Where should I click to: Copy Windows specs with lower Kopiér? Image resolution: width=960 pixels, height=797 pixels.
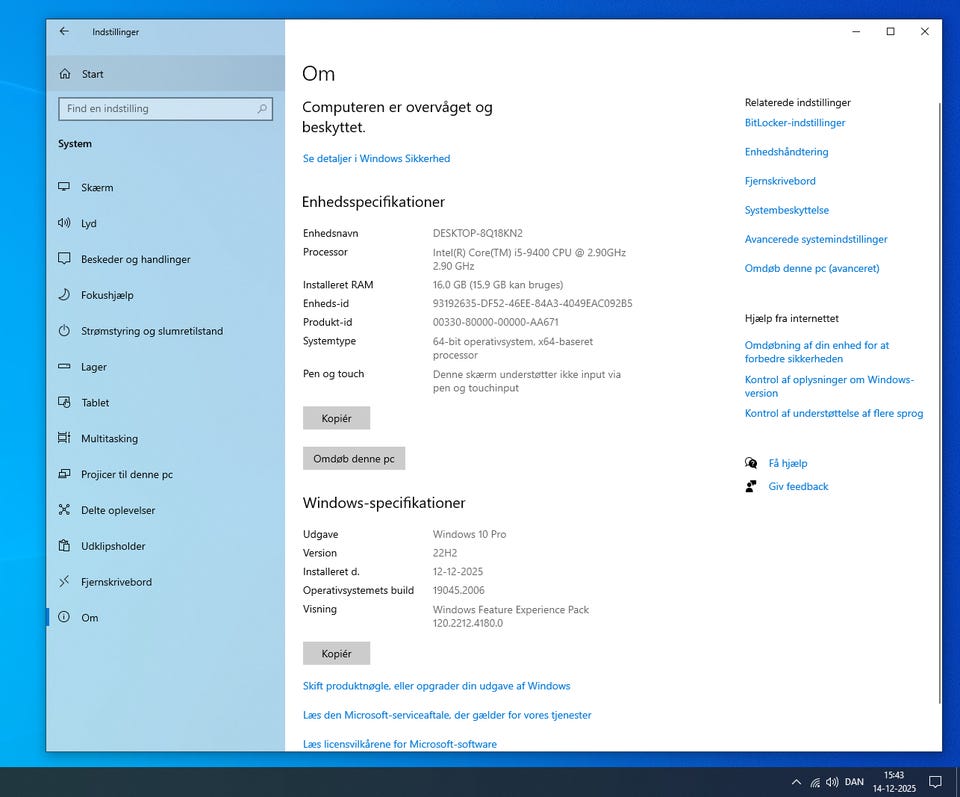pyautogui.click(x=336, y=653)
